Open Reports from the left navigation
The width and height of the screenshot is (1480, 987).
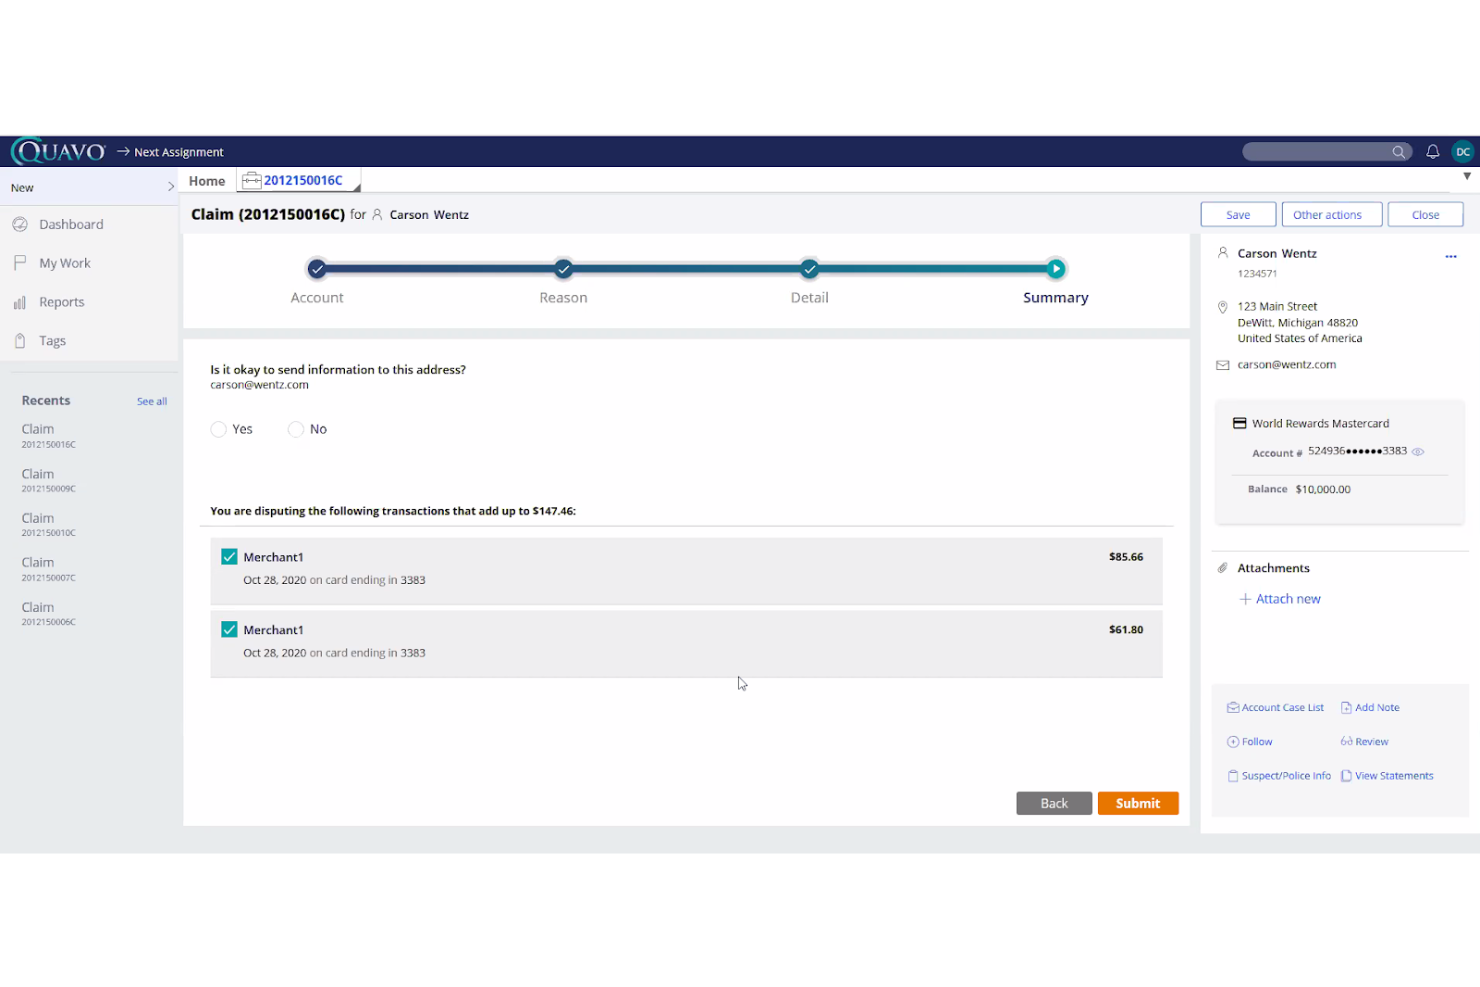[x=61, y=301]
